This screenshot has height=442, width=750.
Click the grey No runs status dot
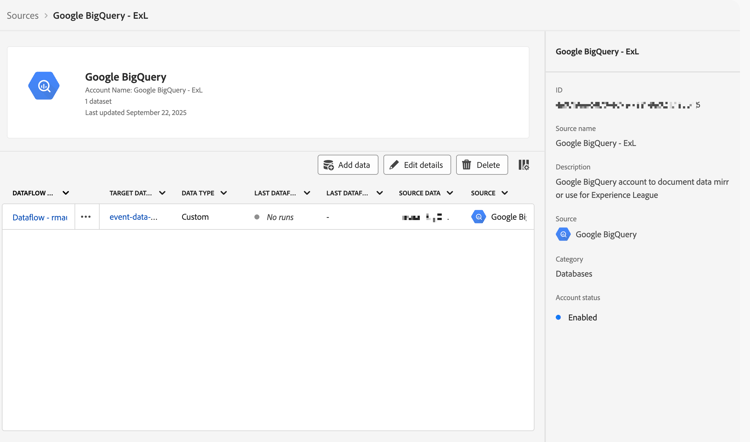(257, 217)
